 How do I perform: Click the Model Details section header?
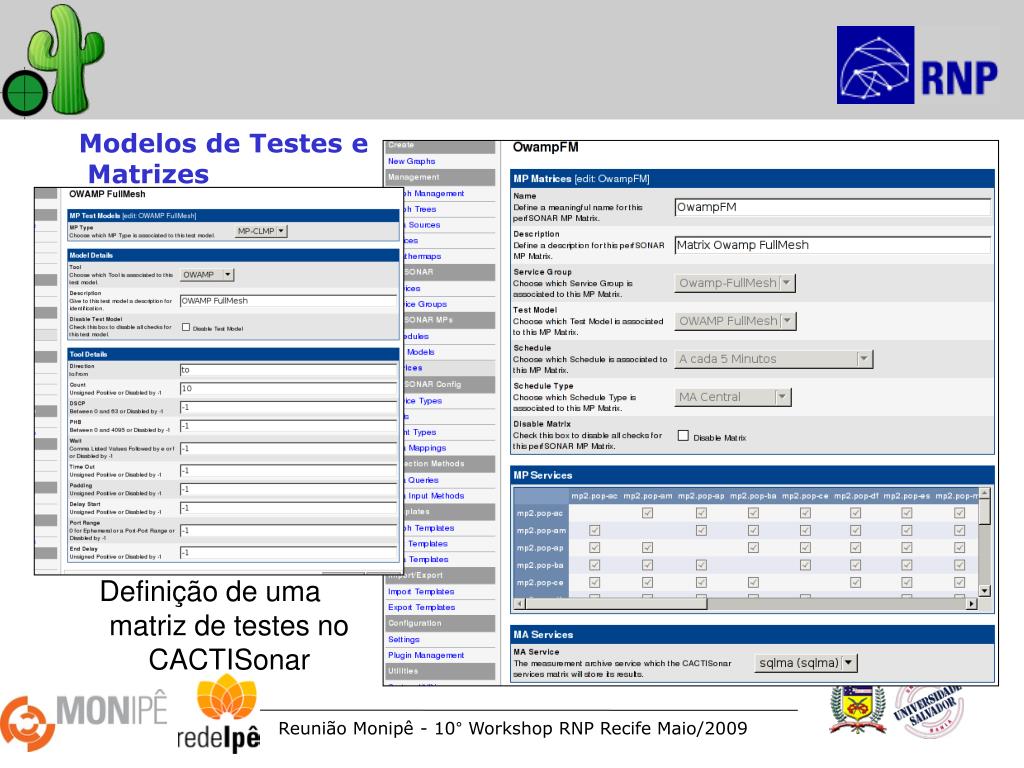click(233, 255)
